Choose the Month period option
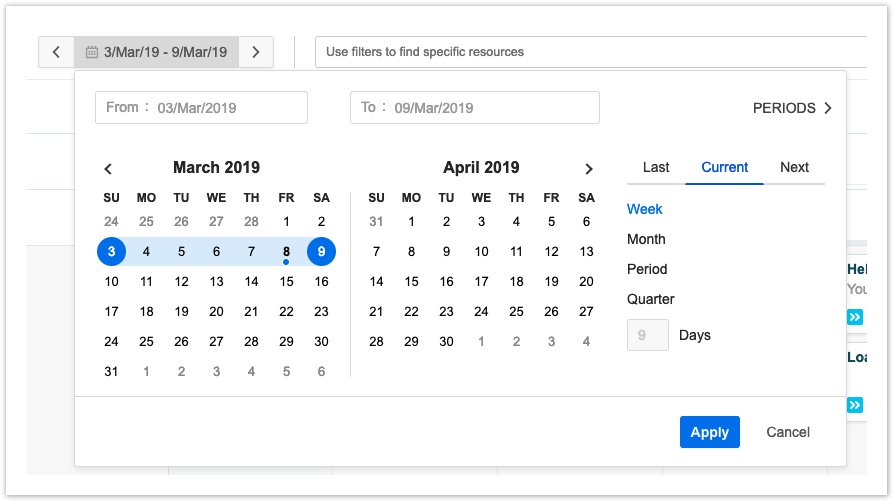 pyautogui.click(x=646, y=239)
